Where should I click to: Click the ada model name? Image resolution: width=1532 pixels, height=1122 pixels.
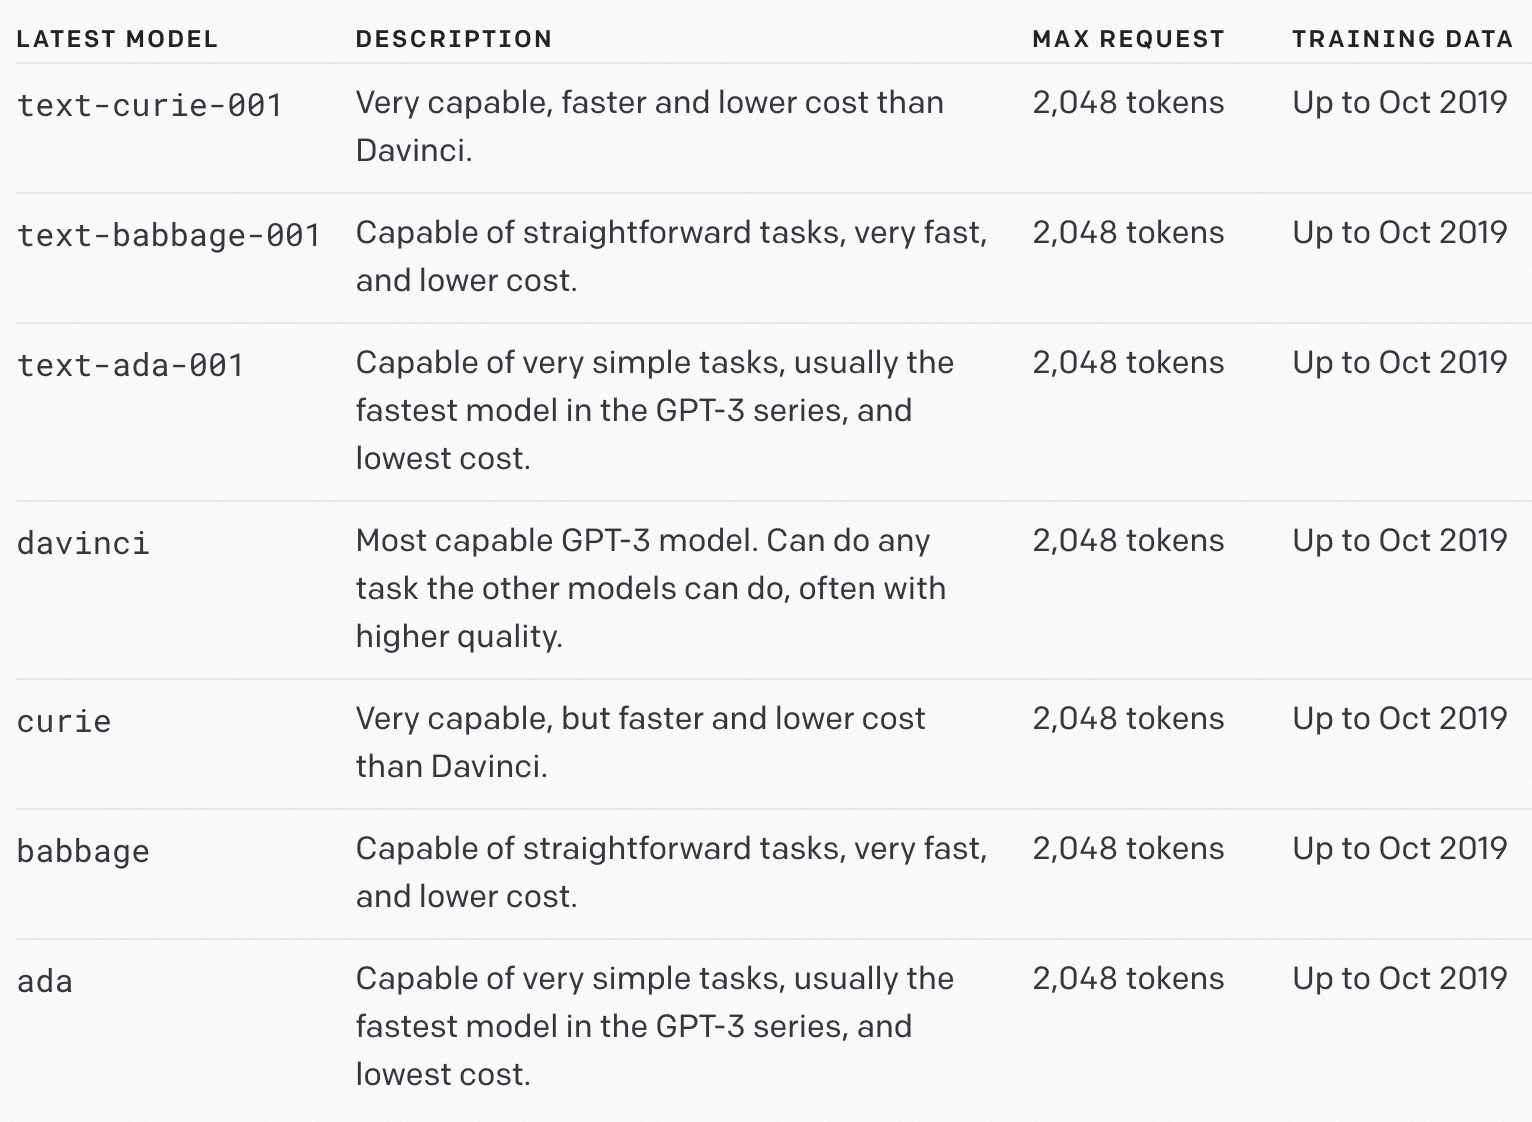45,981
